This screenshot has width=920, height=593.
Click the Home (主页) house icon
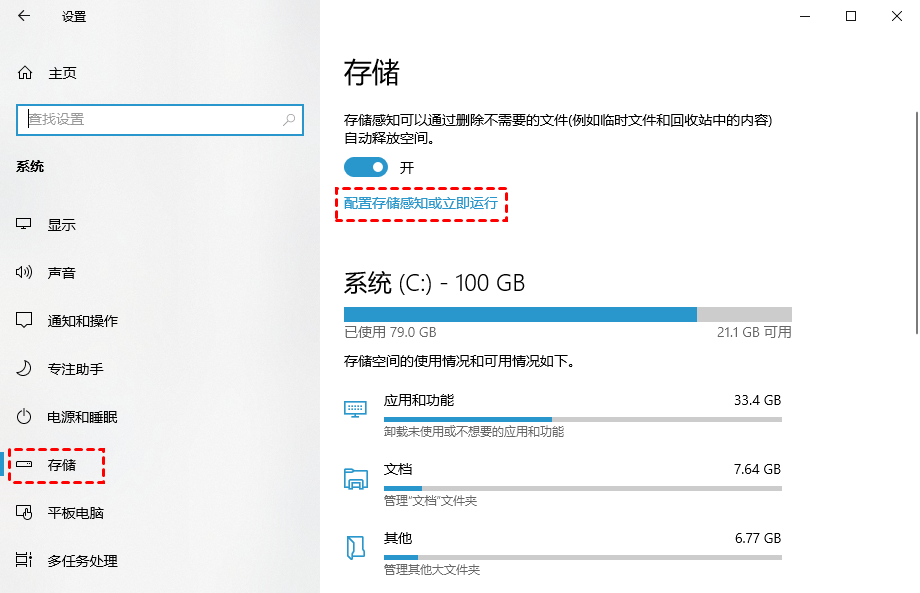25,73
